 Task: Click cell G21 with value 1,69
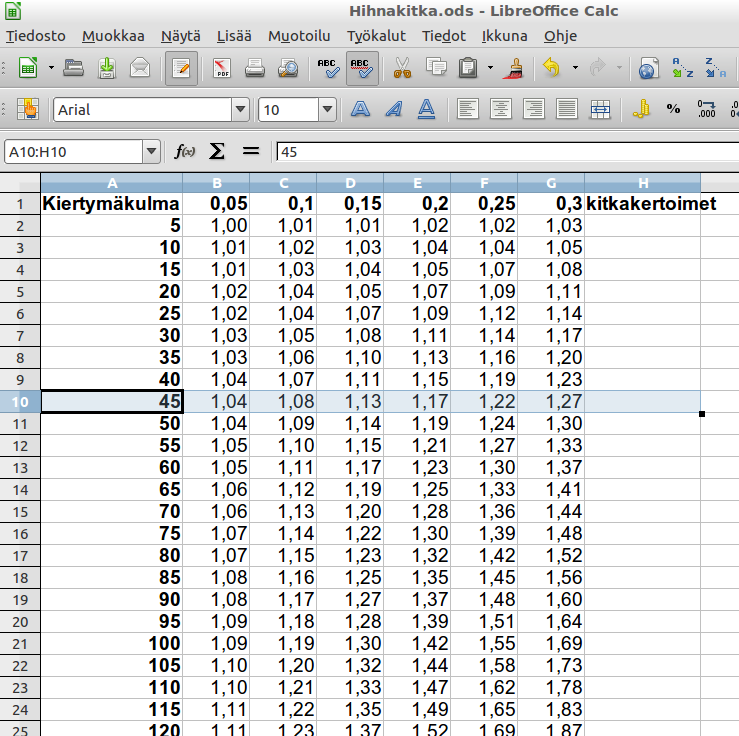[551, 644]
